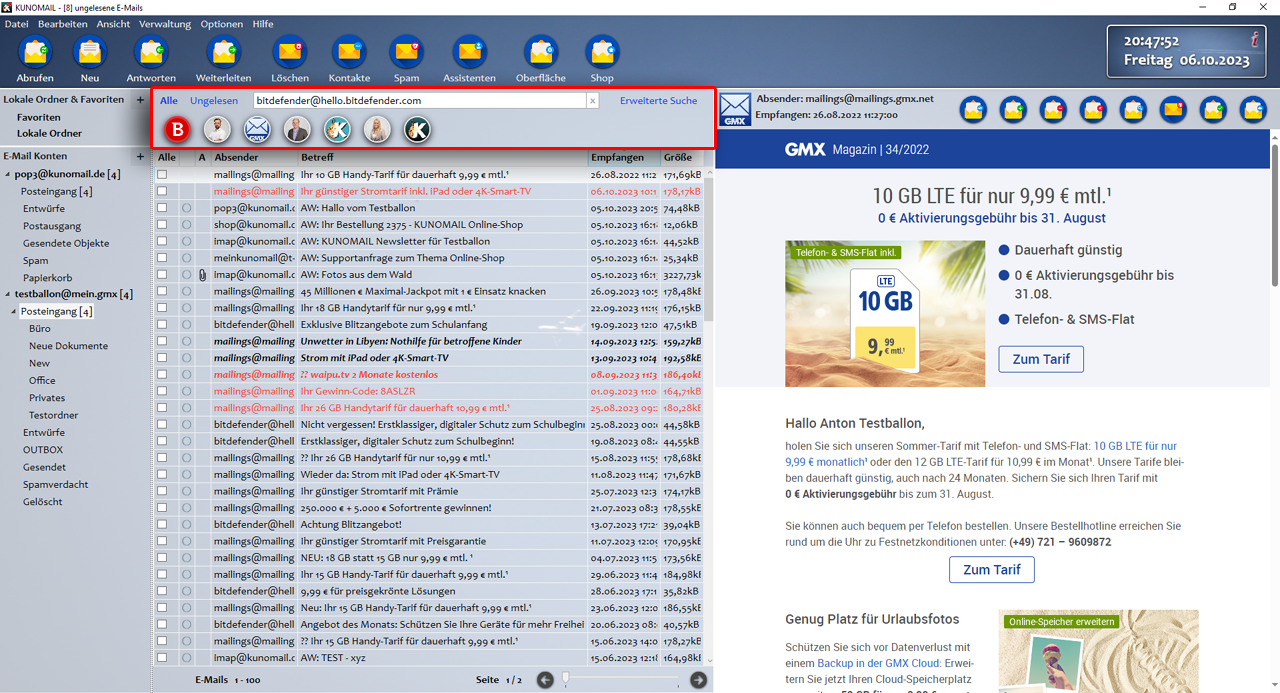
Task: Mark the message as Spam in the toolbar
Action: pos(406,52)
